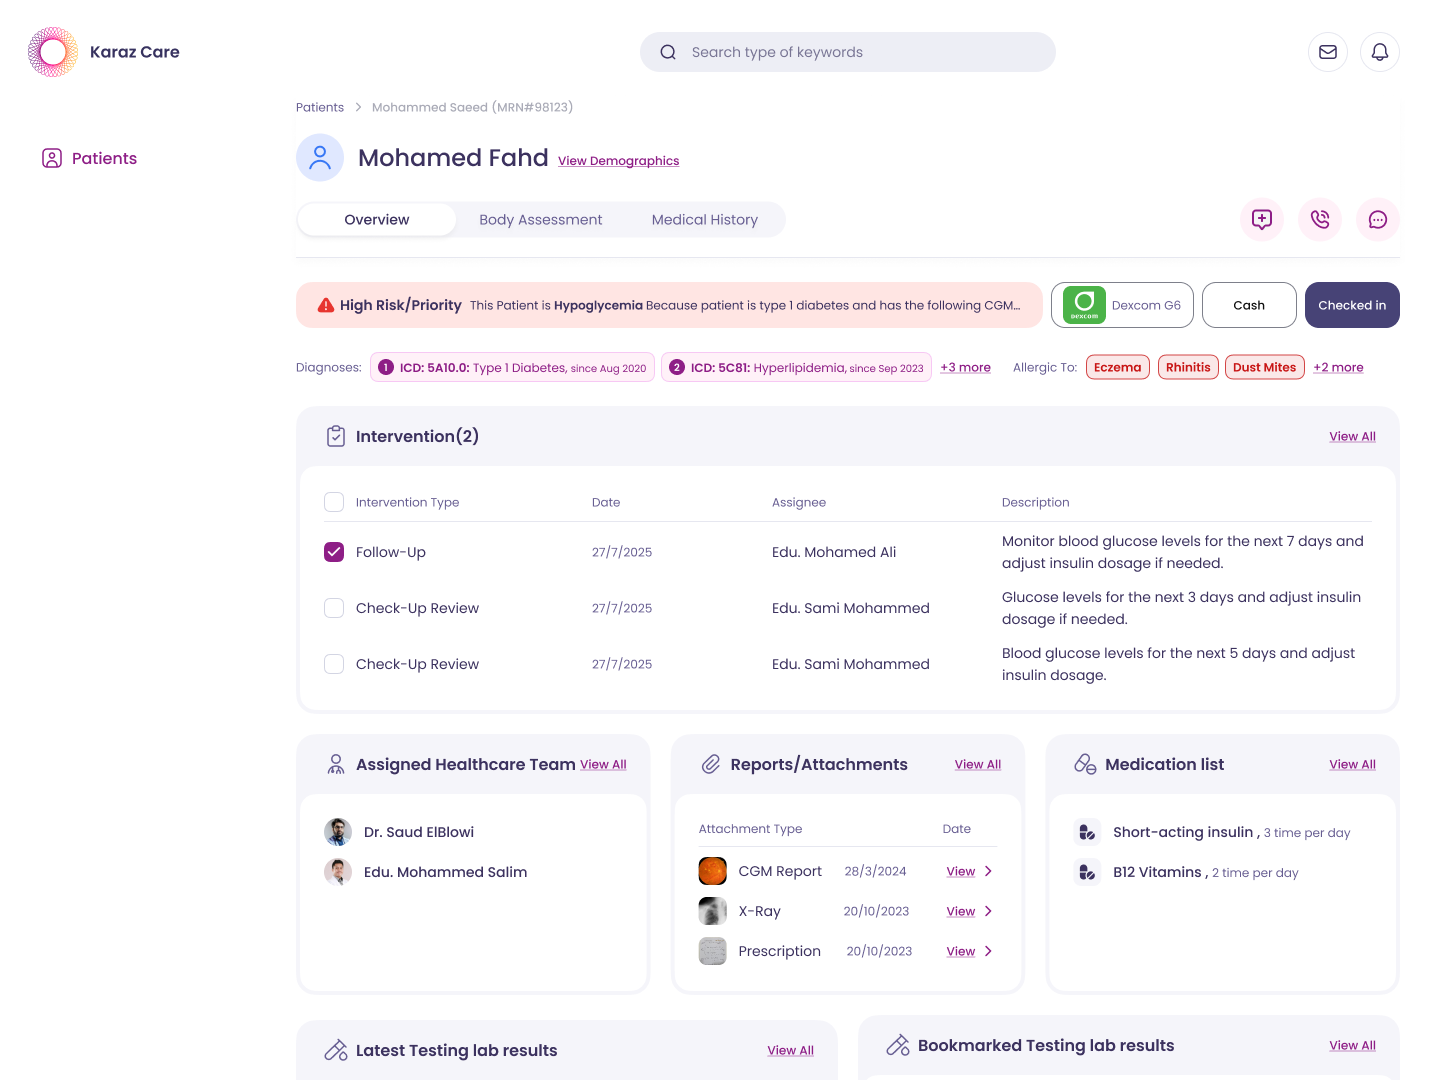
Task: Click the add note chat-plus icon
Action: 1262,219
